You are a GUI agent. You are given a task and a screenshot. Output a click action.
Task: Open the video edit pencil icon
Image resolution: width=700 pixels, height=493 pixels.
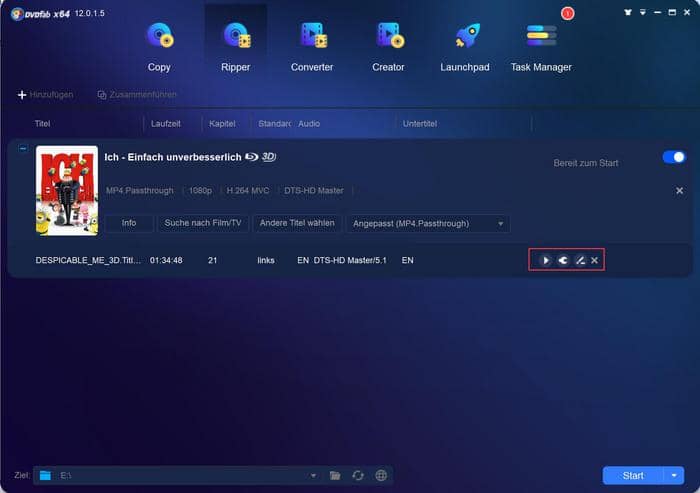(580, 260)
